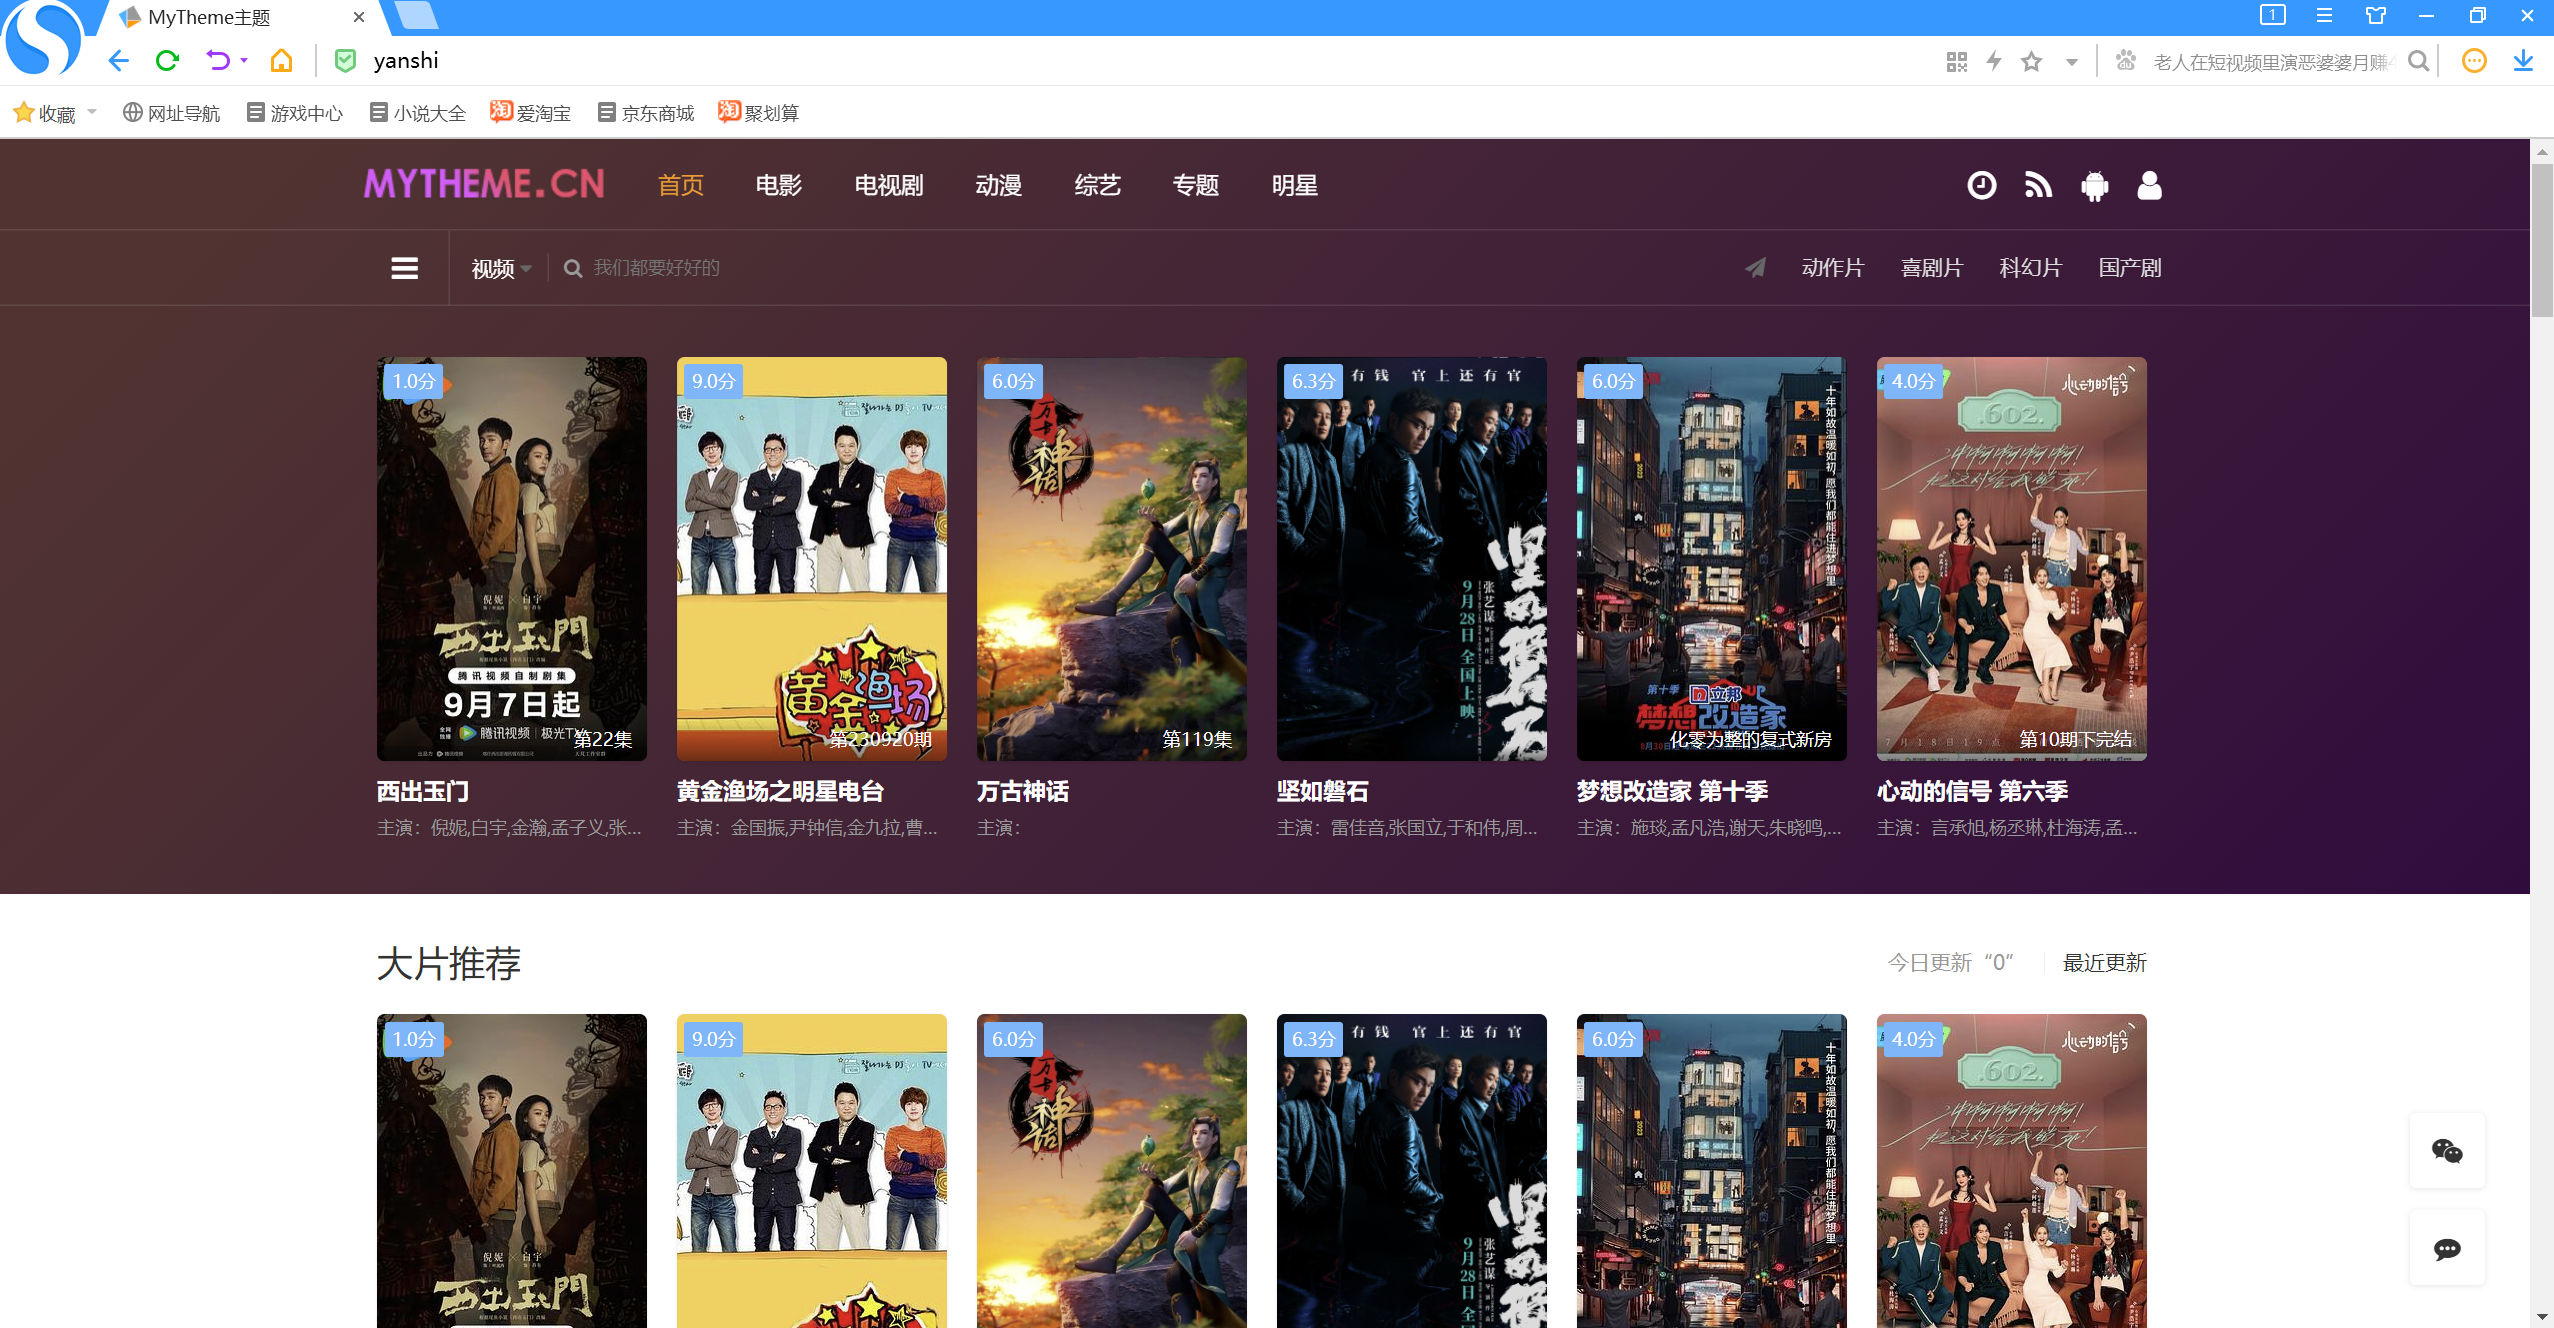This screenshot has width=2554, height=1328.
Task: Click the RSS feed icon
Action: coord(2038,185)
